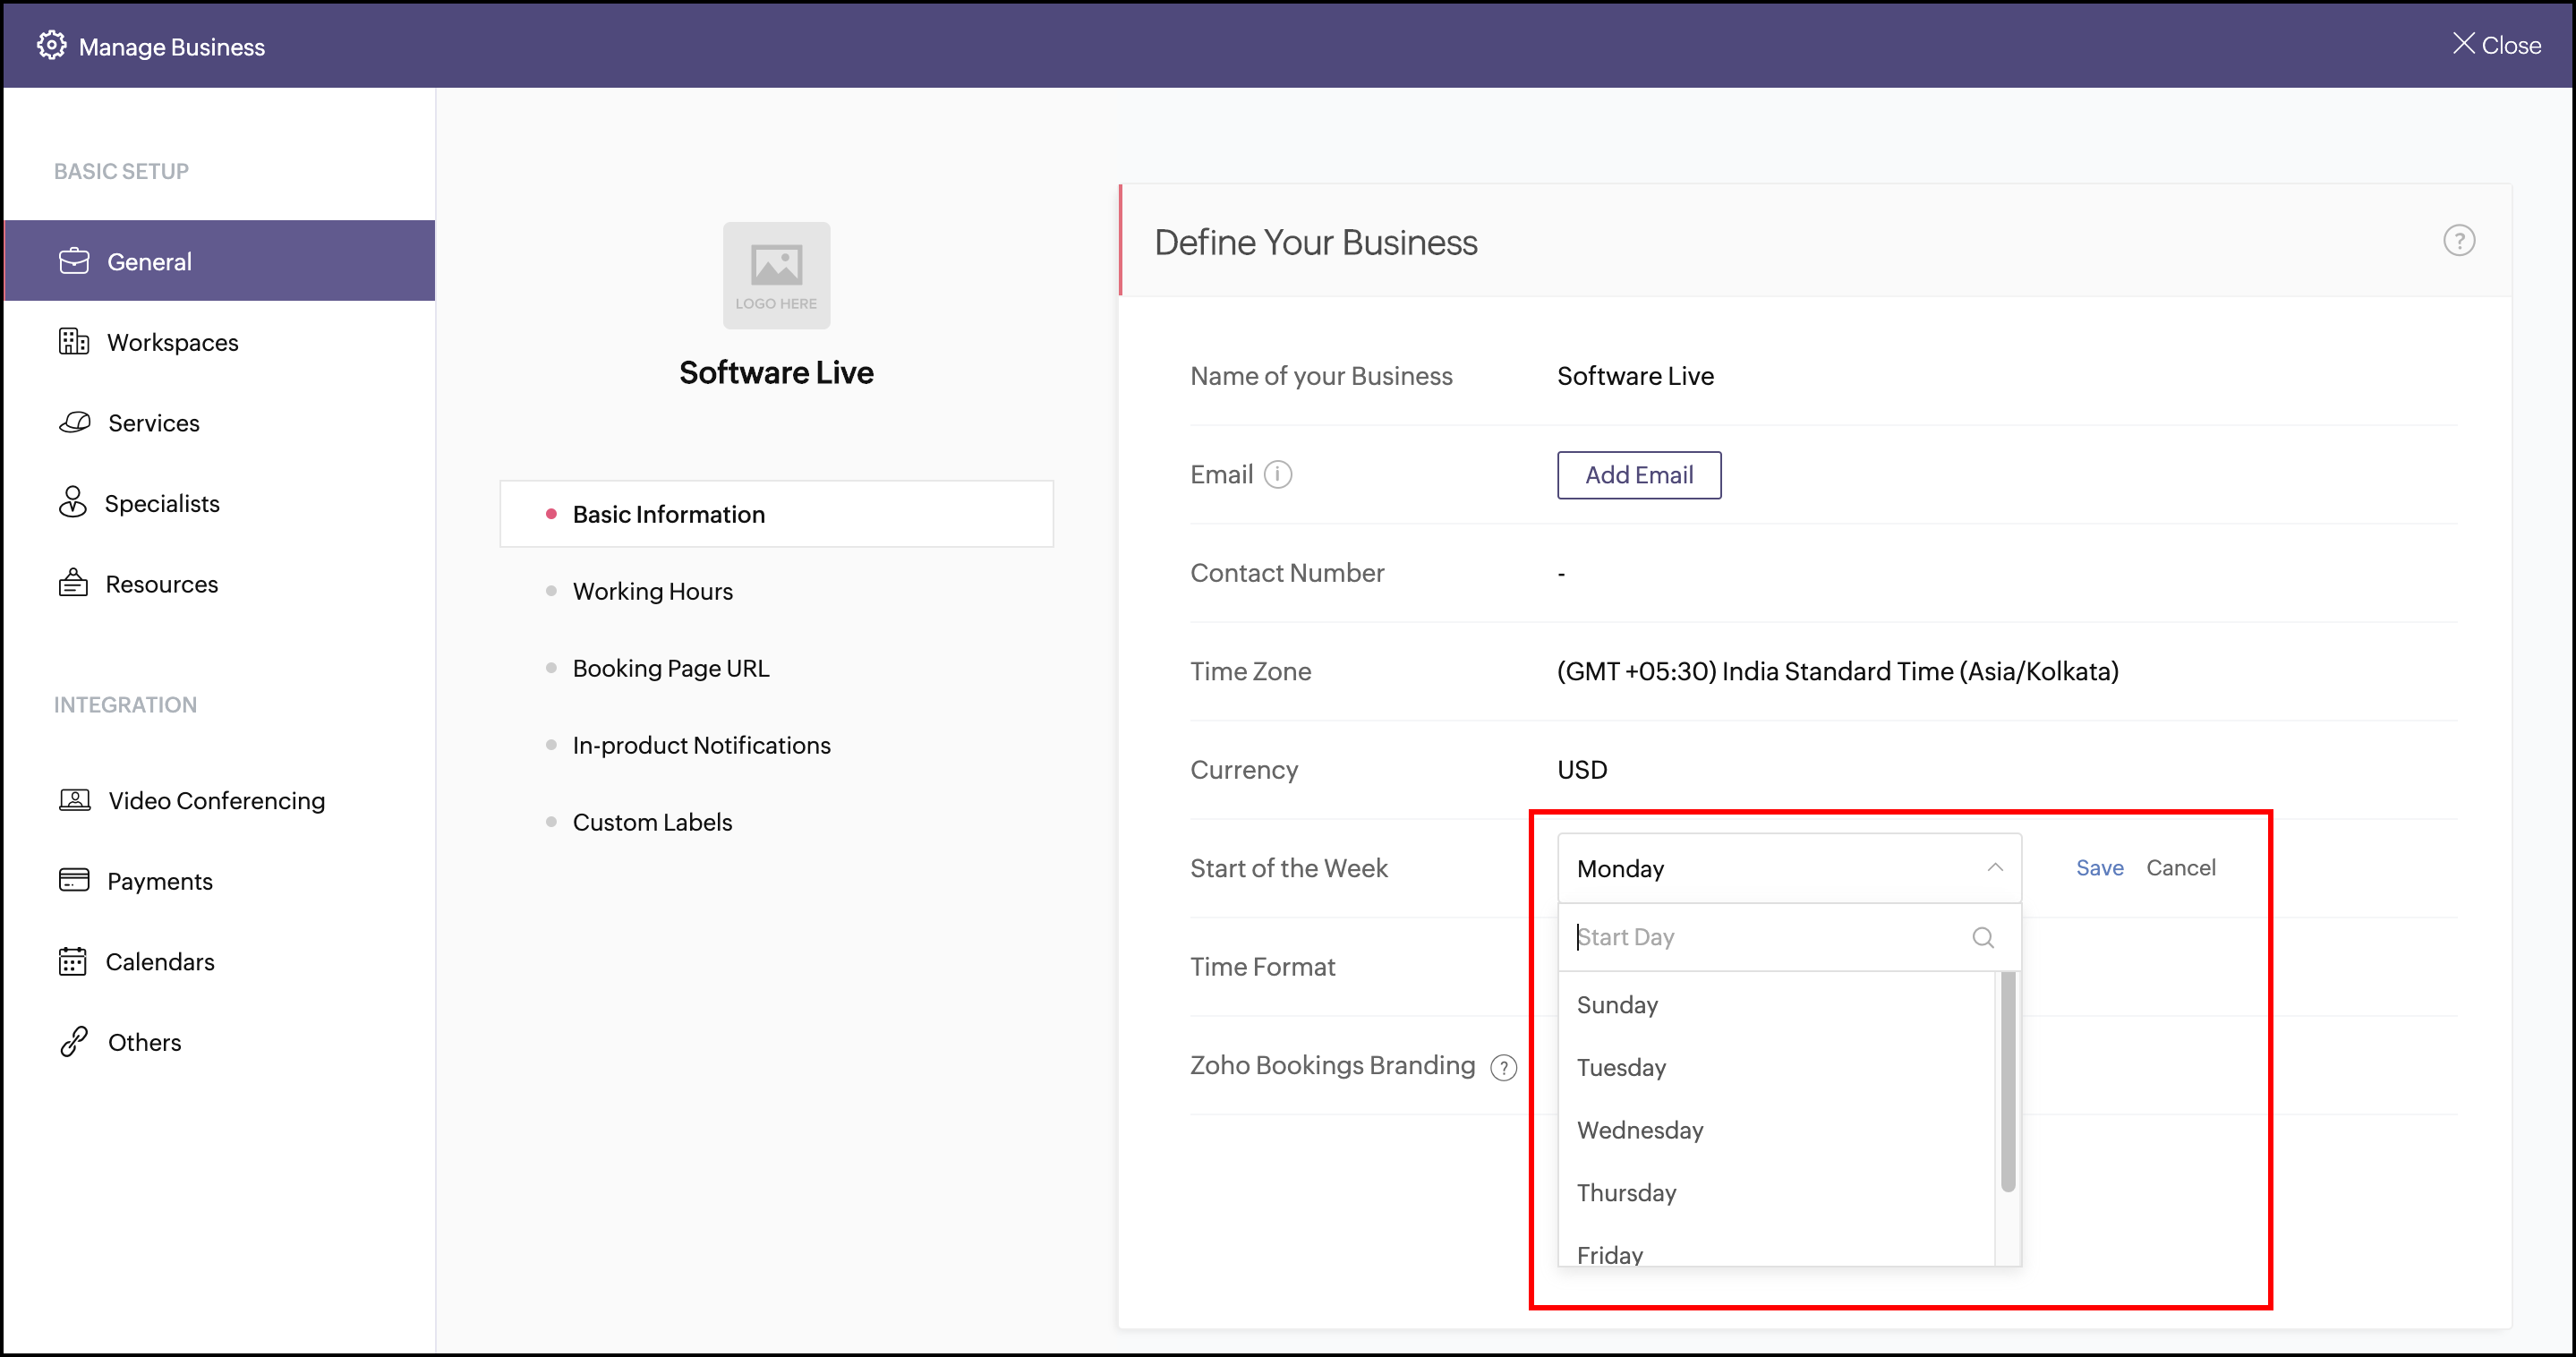2576x1357 pixels.
Task: Click the Specialists person icon
Action: pos(73,502)
